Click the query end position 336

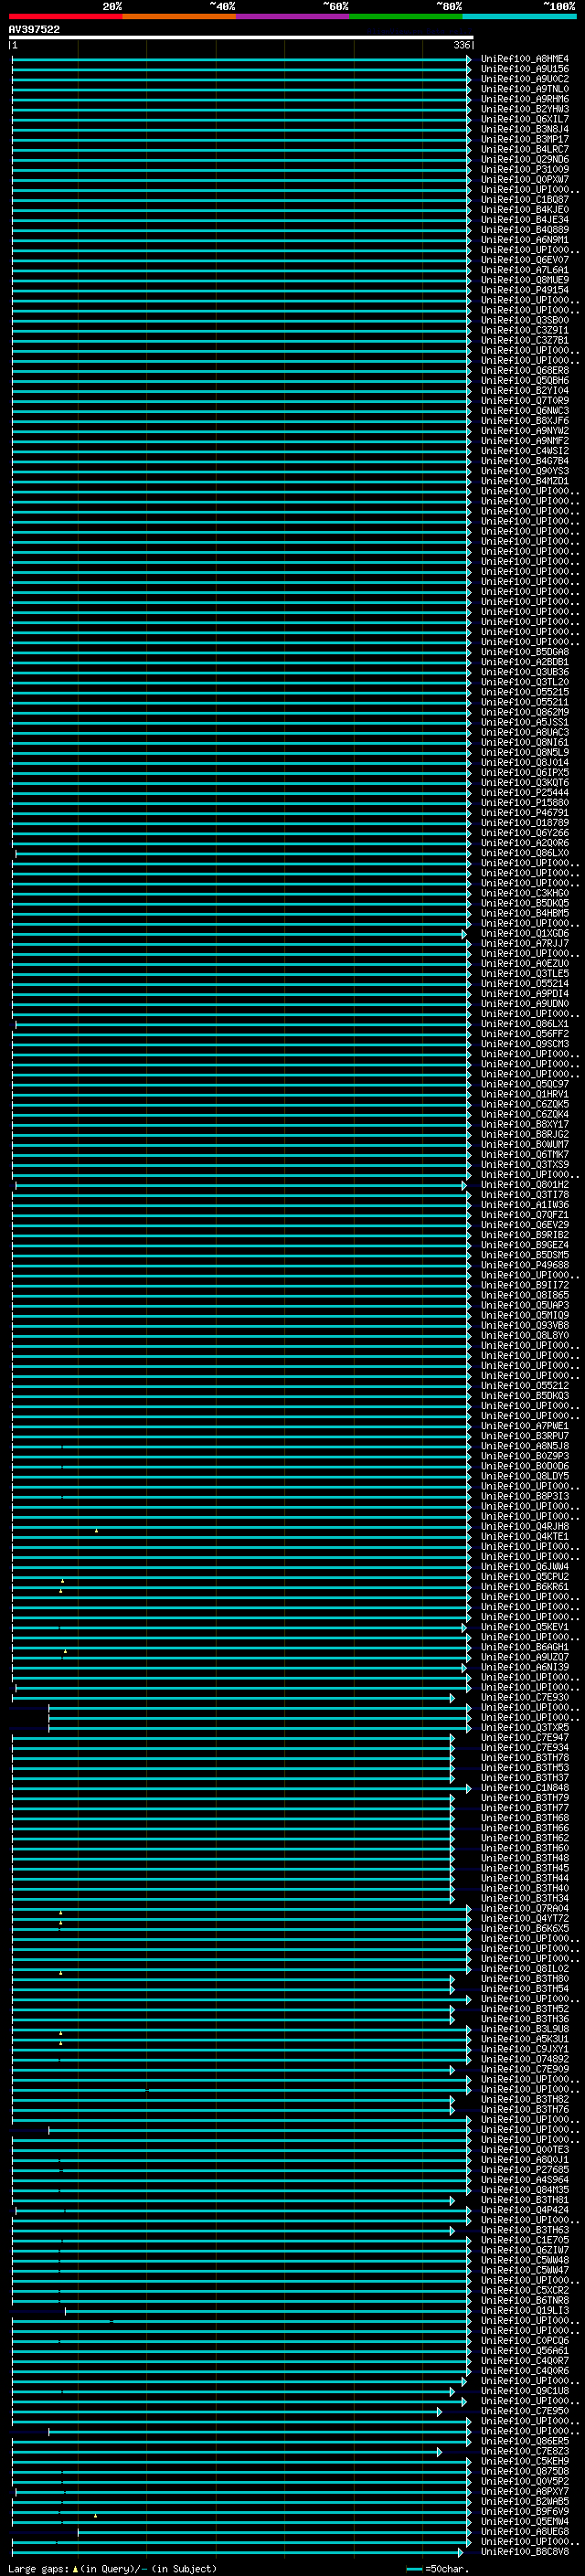462,45
